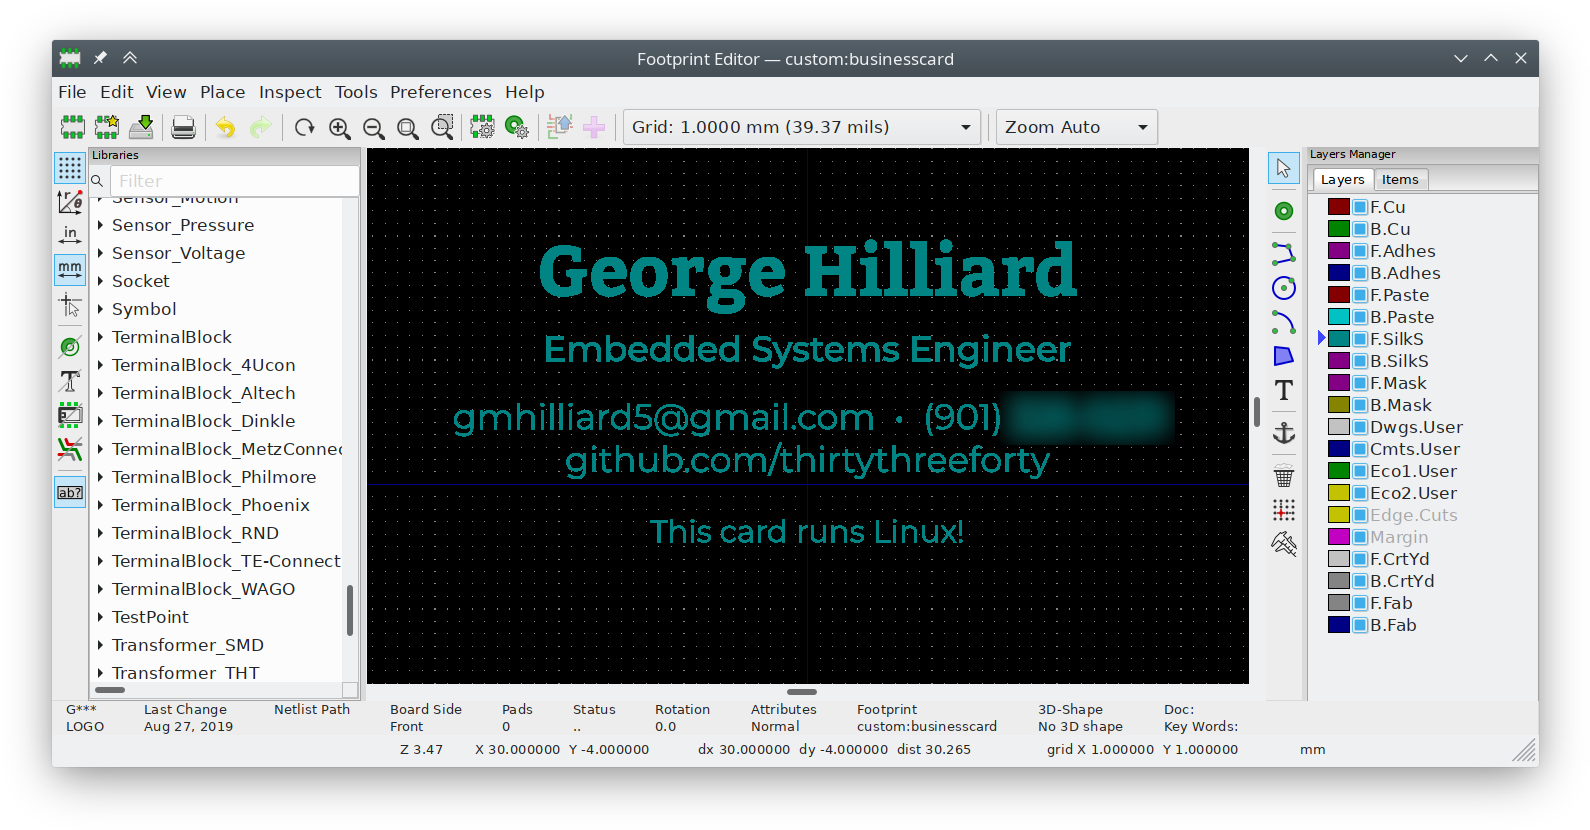Image resolution: width=1590 pixels, height=830 pixels.
Task: Switch to the Layers tab
Action: click(1342, 180)
